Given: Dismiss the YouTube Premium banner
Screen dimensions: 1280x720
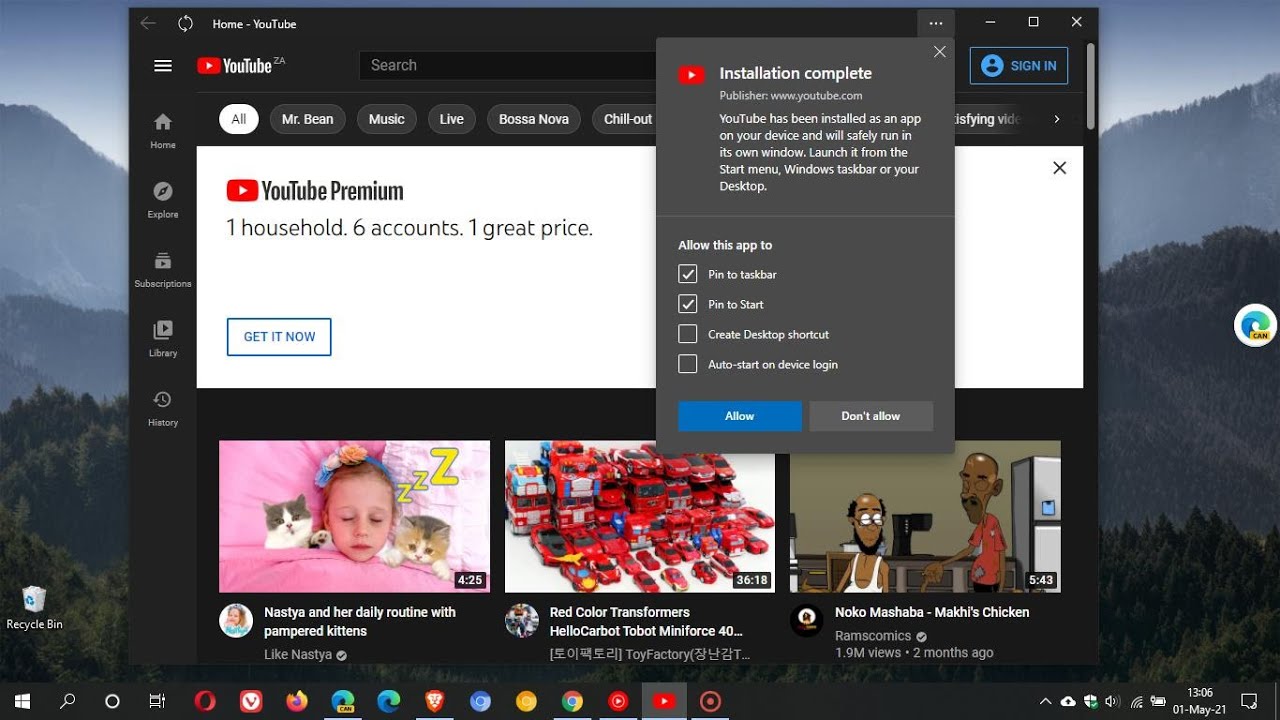Looking at the screenshot, I should click(x=1059, y=168).
